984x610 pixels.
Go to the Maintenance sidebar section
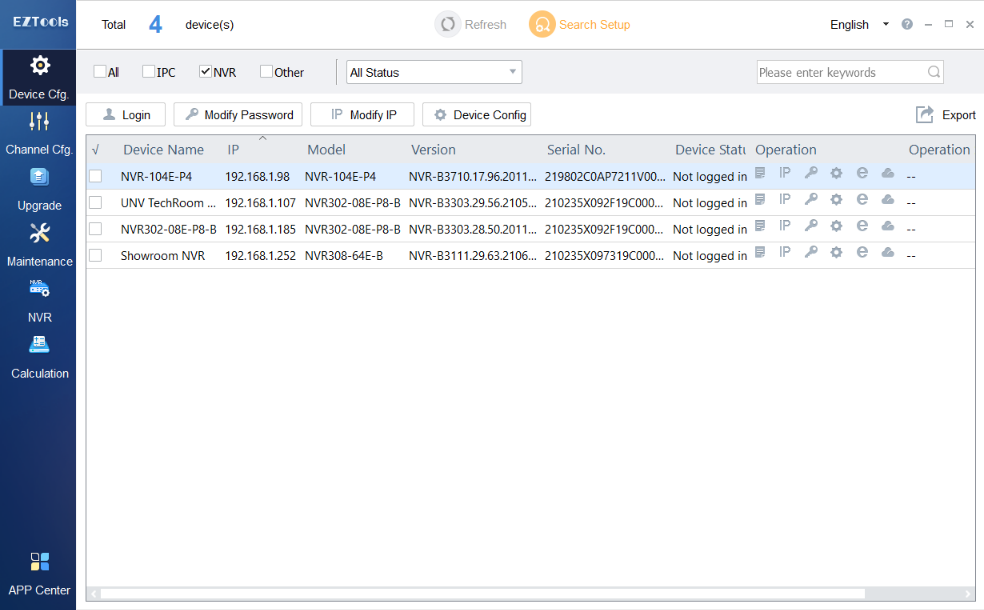click(x=39, y=246)
